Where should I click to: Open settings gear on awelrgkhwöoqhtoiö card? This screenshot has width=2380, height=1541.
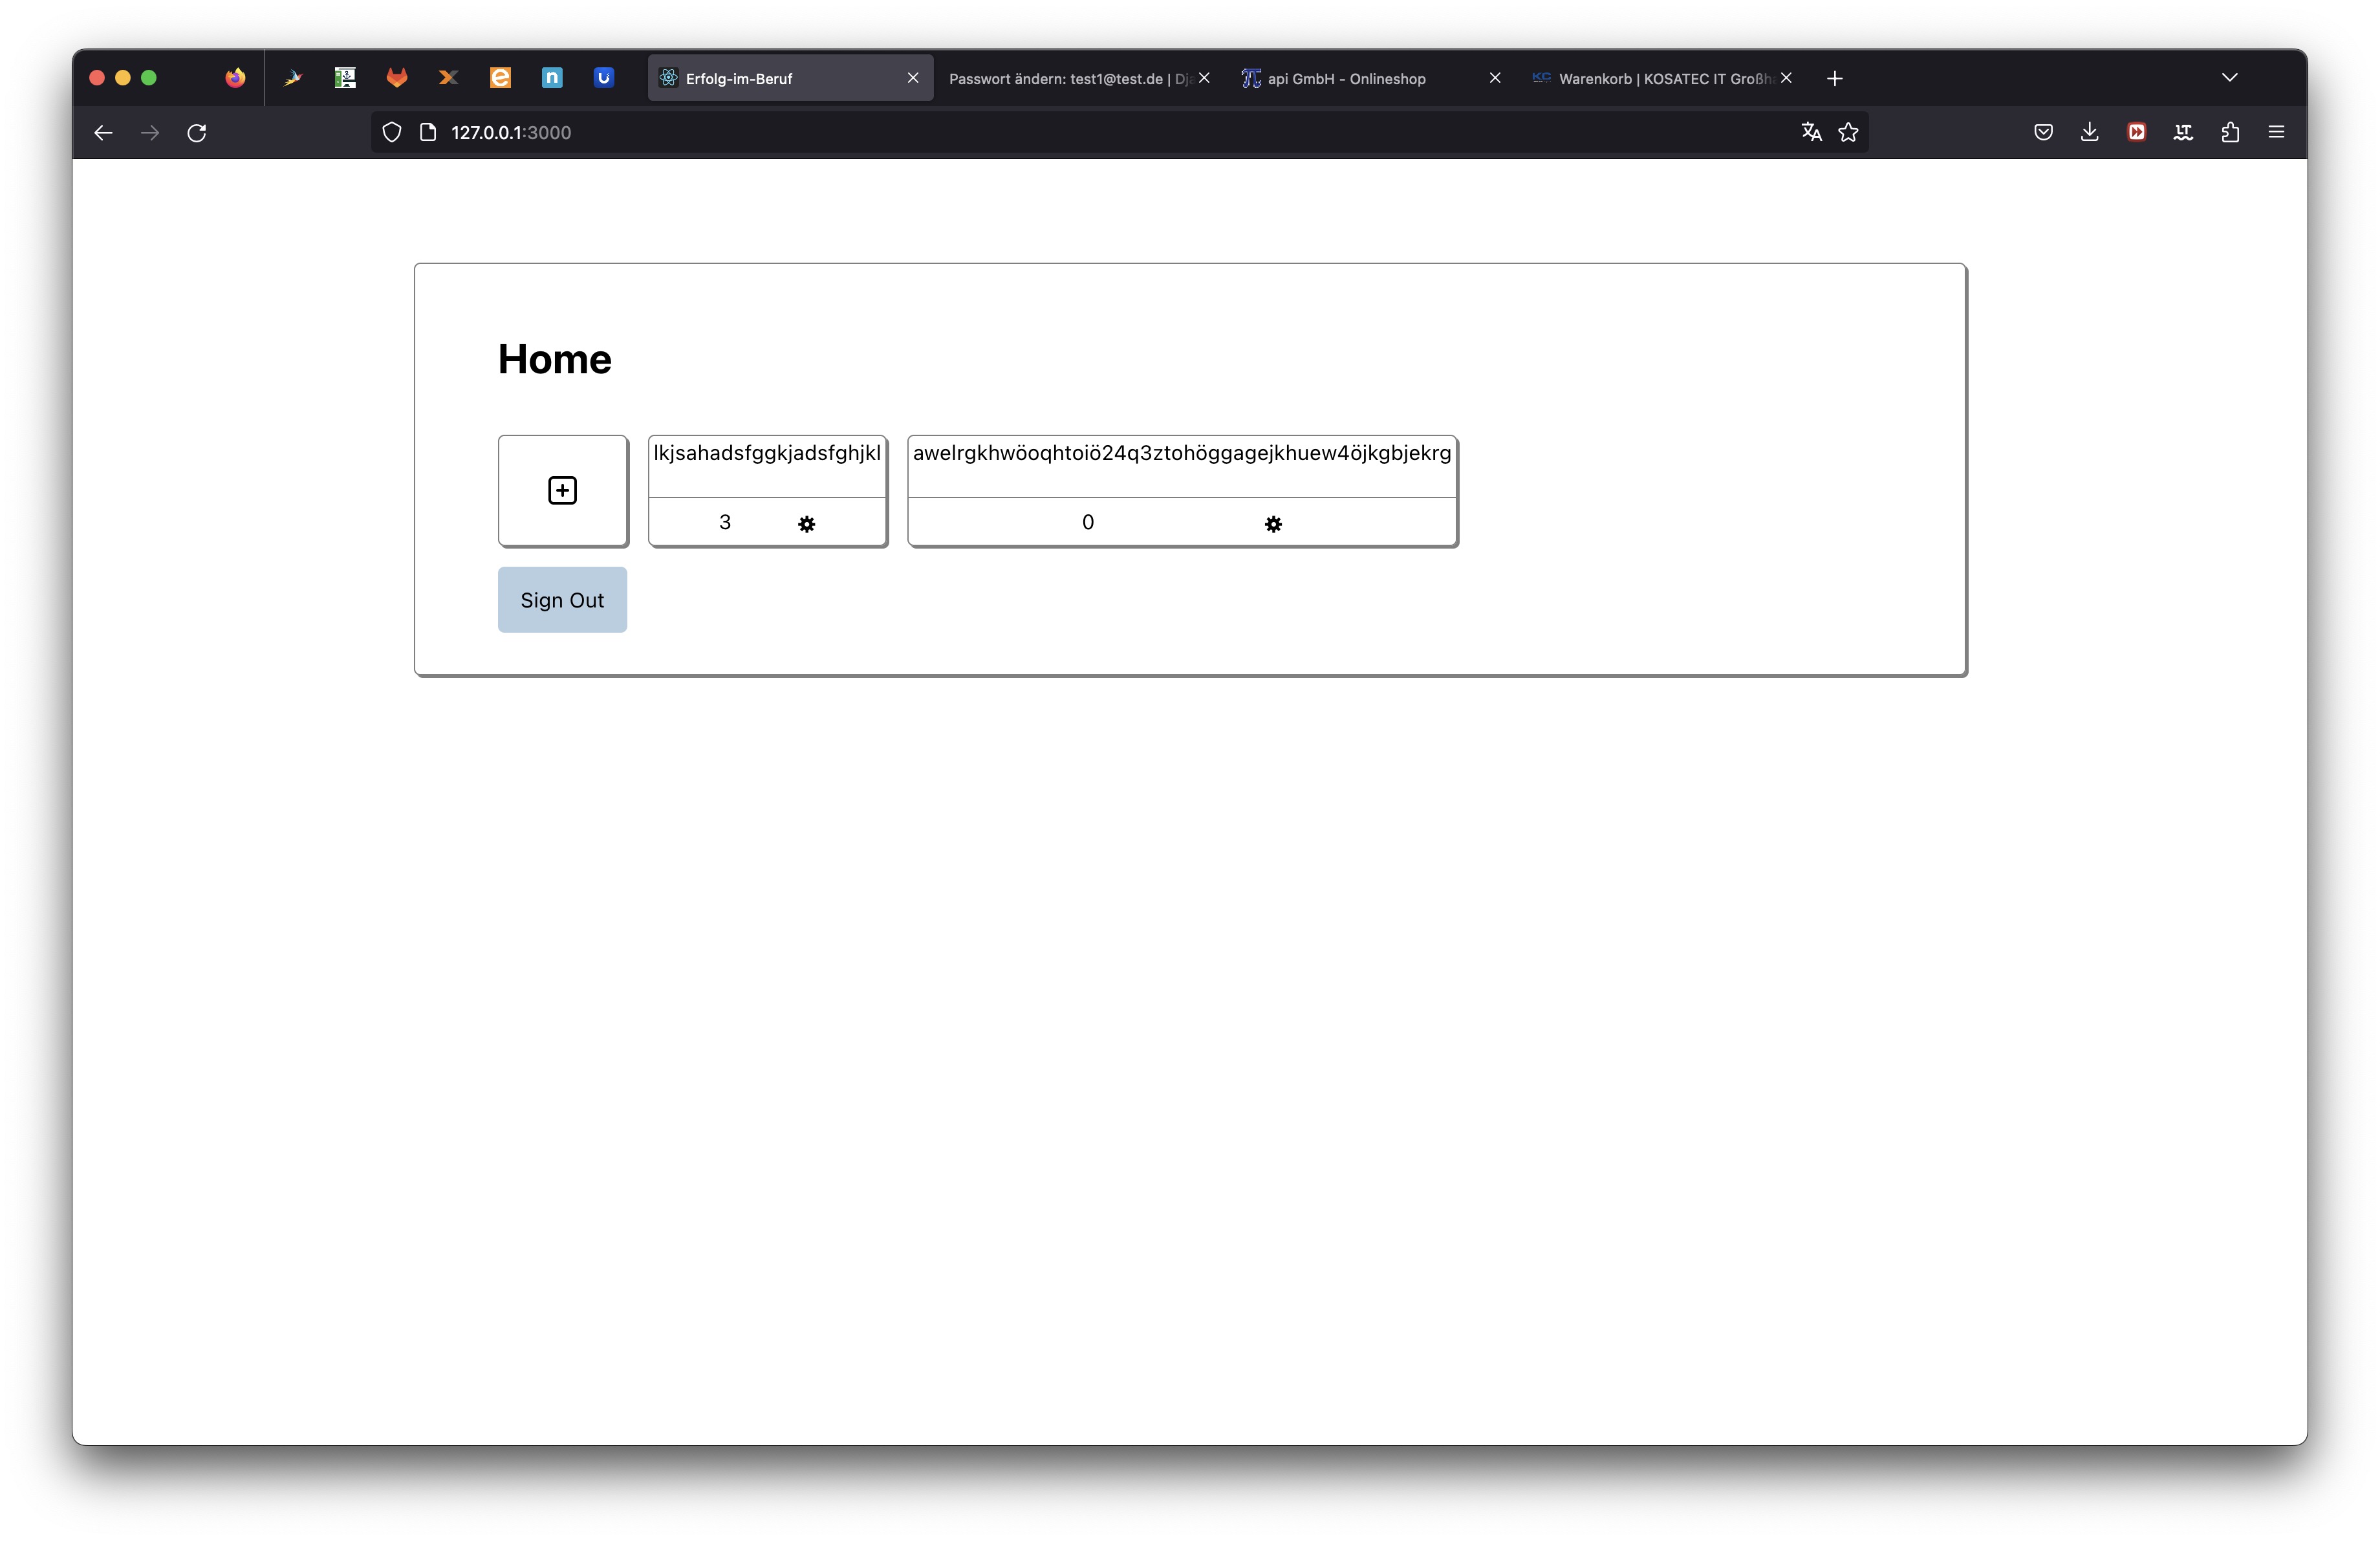coord(1272,524)
